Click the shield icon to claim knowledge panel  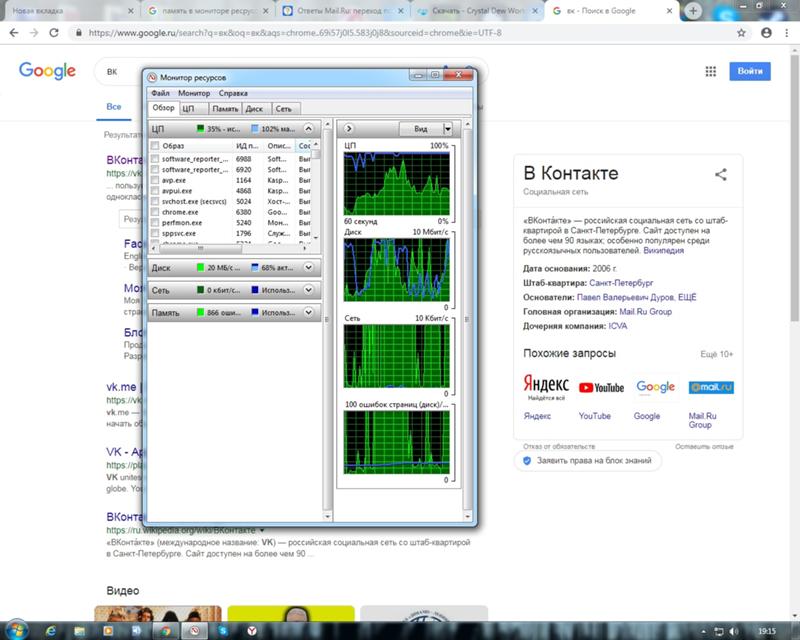click(x=527, y=461)
